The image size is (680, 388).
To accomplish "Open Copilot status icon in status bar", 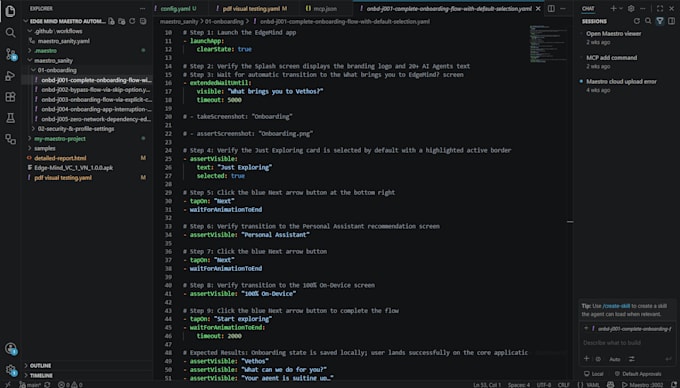I will (610, 385).
